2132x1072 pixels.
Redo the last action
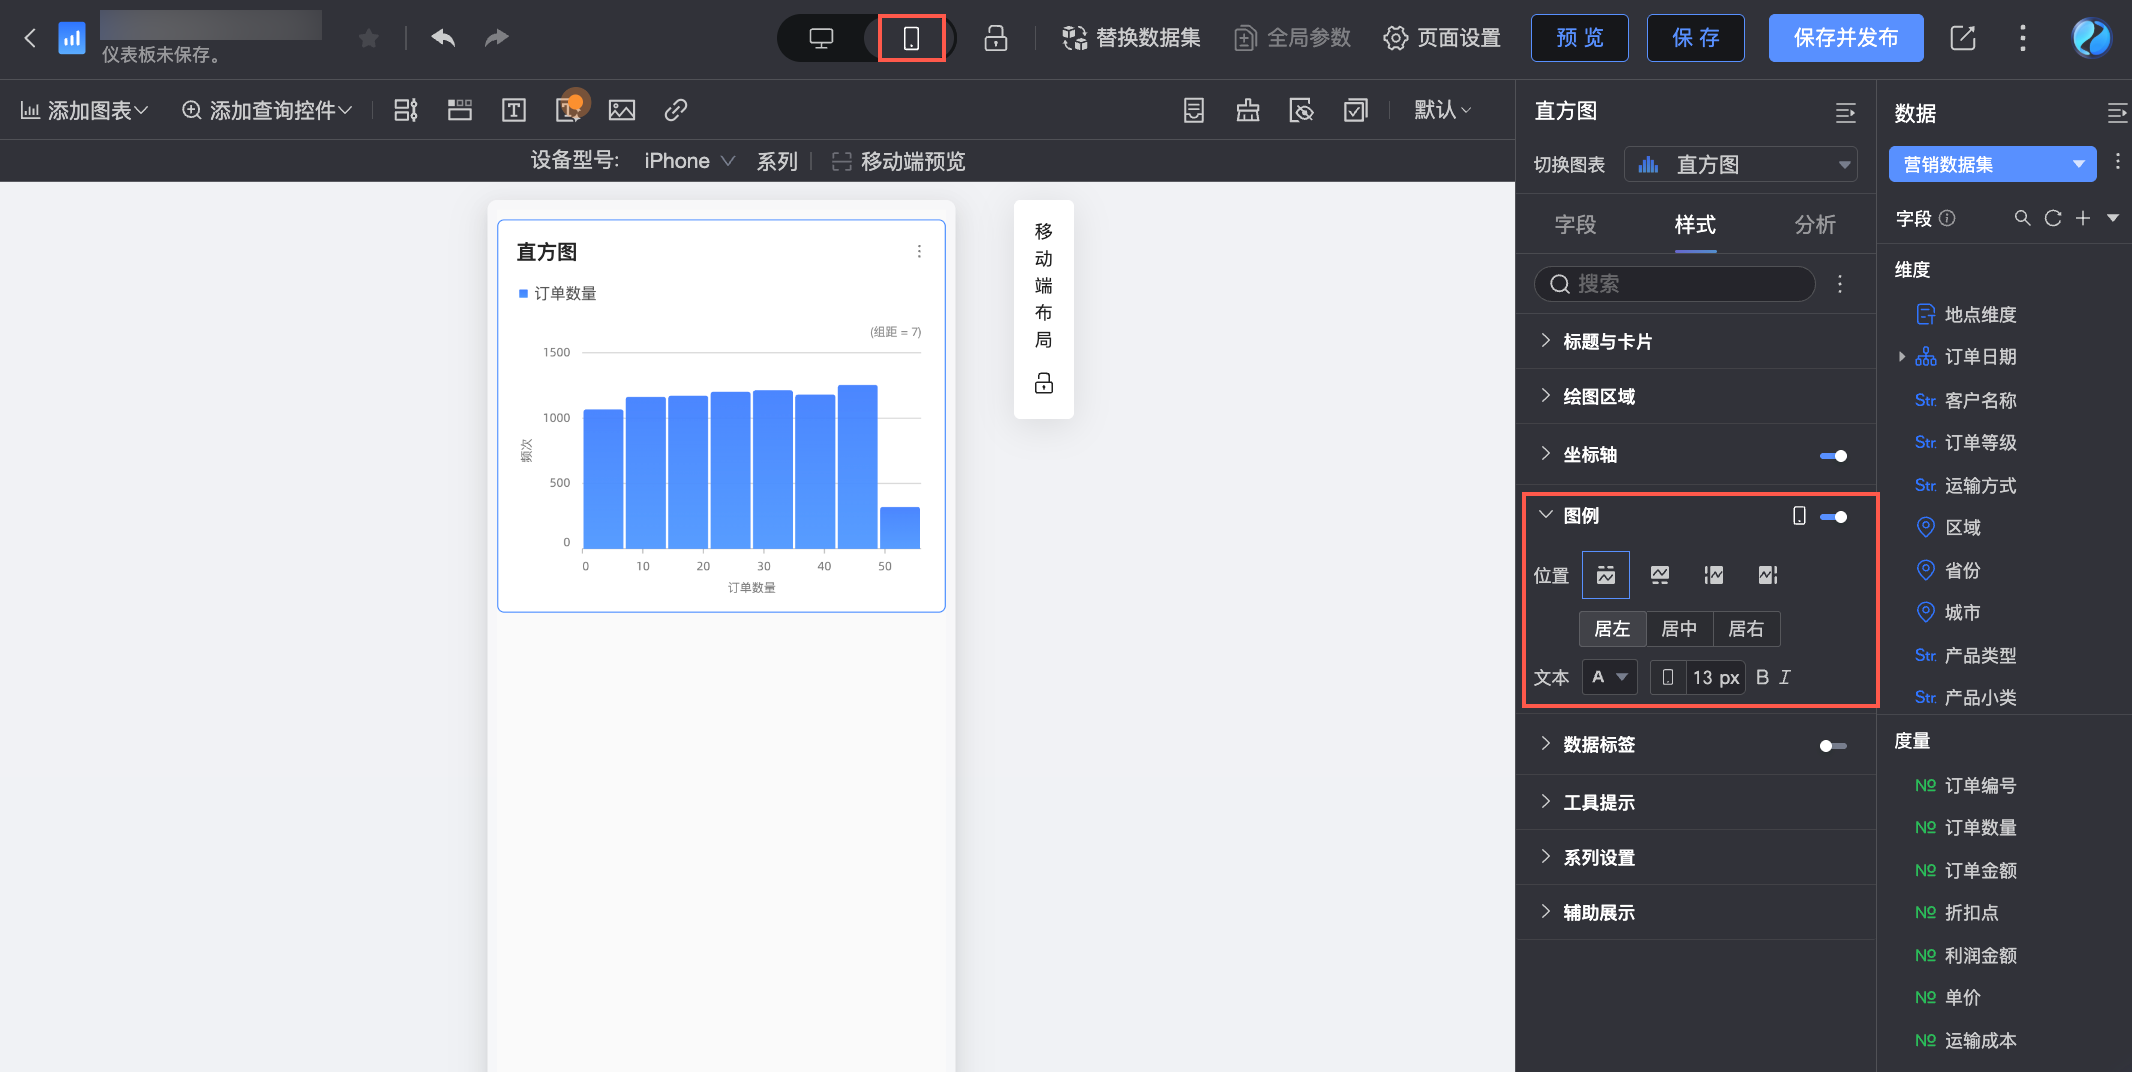pos(497,38)
